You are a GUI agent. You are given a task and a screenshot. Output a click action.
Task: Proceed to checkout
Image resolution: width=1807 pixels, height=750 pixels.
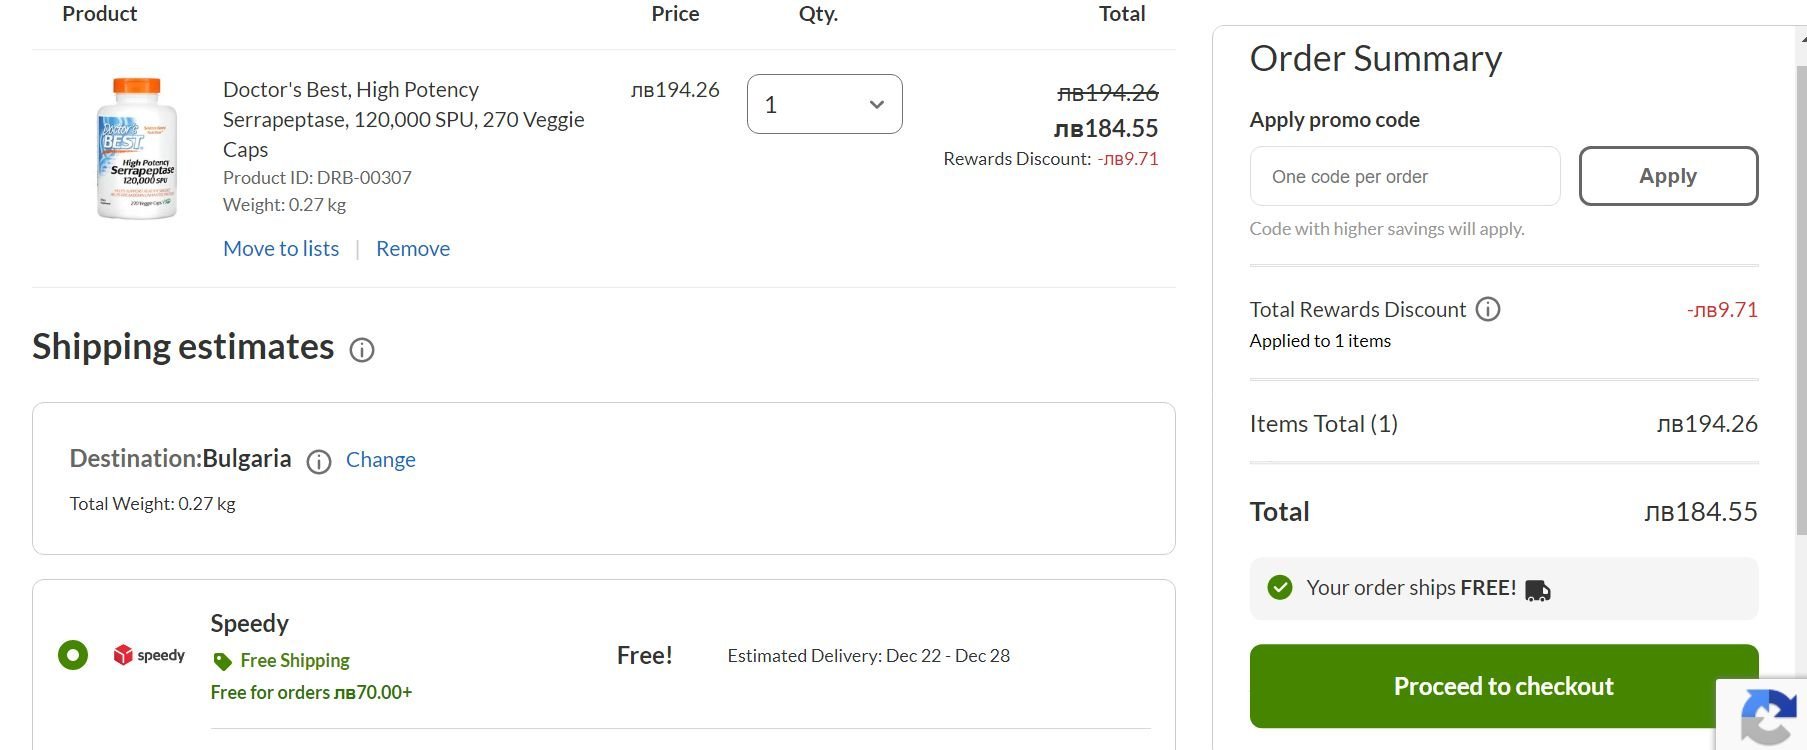pyautogui.click(x=1503, y=686)
